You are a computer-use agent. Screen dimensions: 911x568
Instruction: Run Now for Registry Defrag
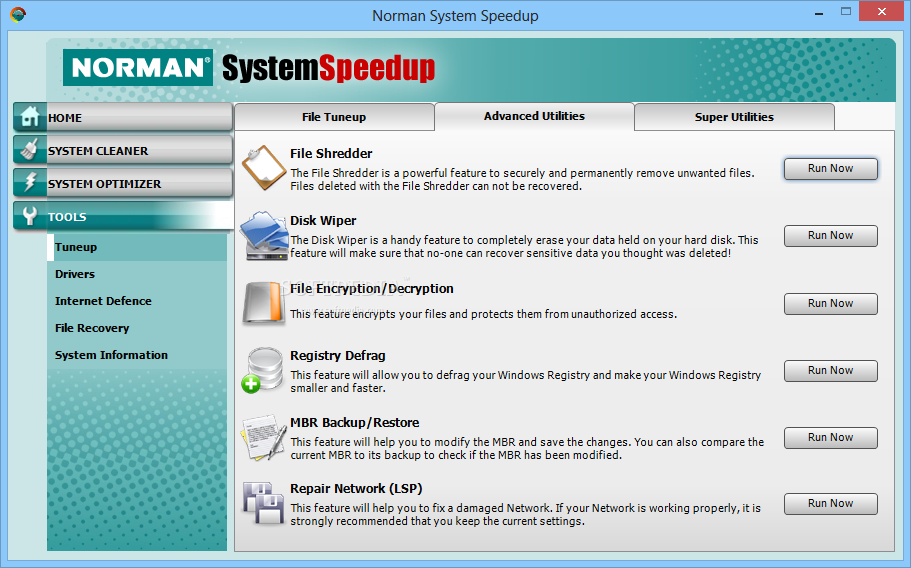(830, 371)
